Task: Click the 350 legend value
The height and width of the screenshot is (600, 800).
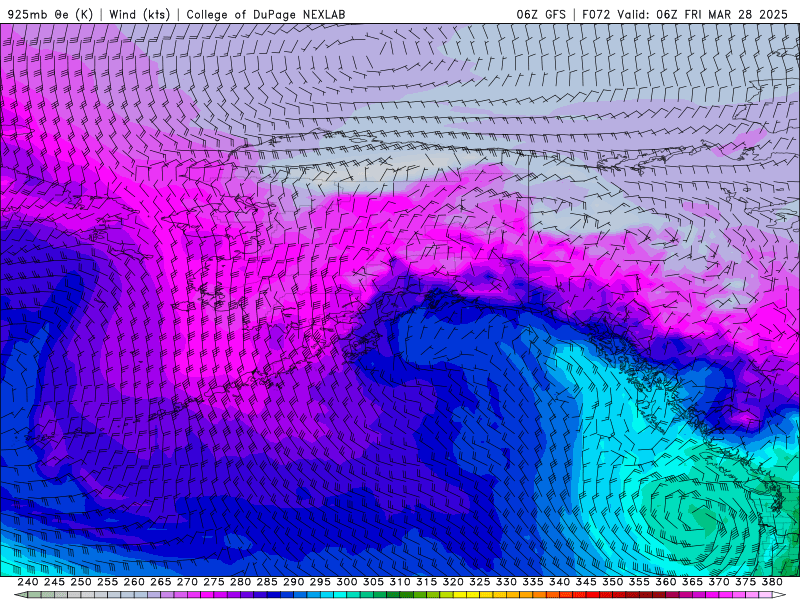Action: coord(612,582)
